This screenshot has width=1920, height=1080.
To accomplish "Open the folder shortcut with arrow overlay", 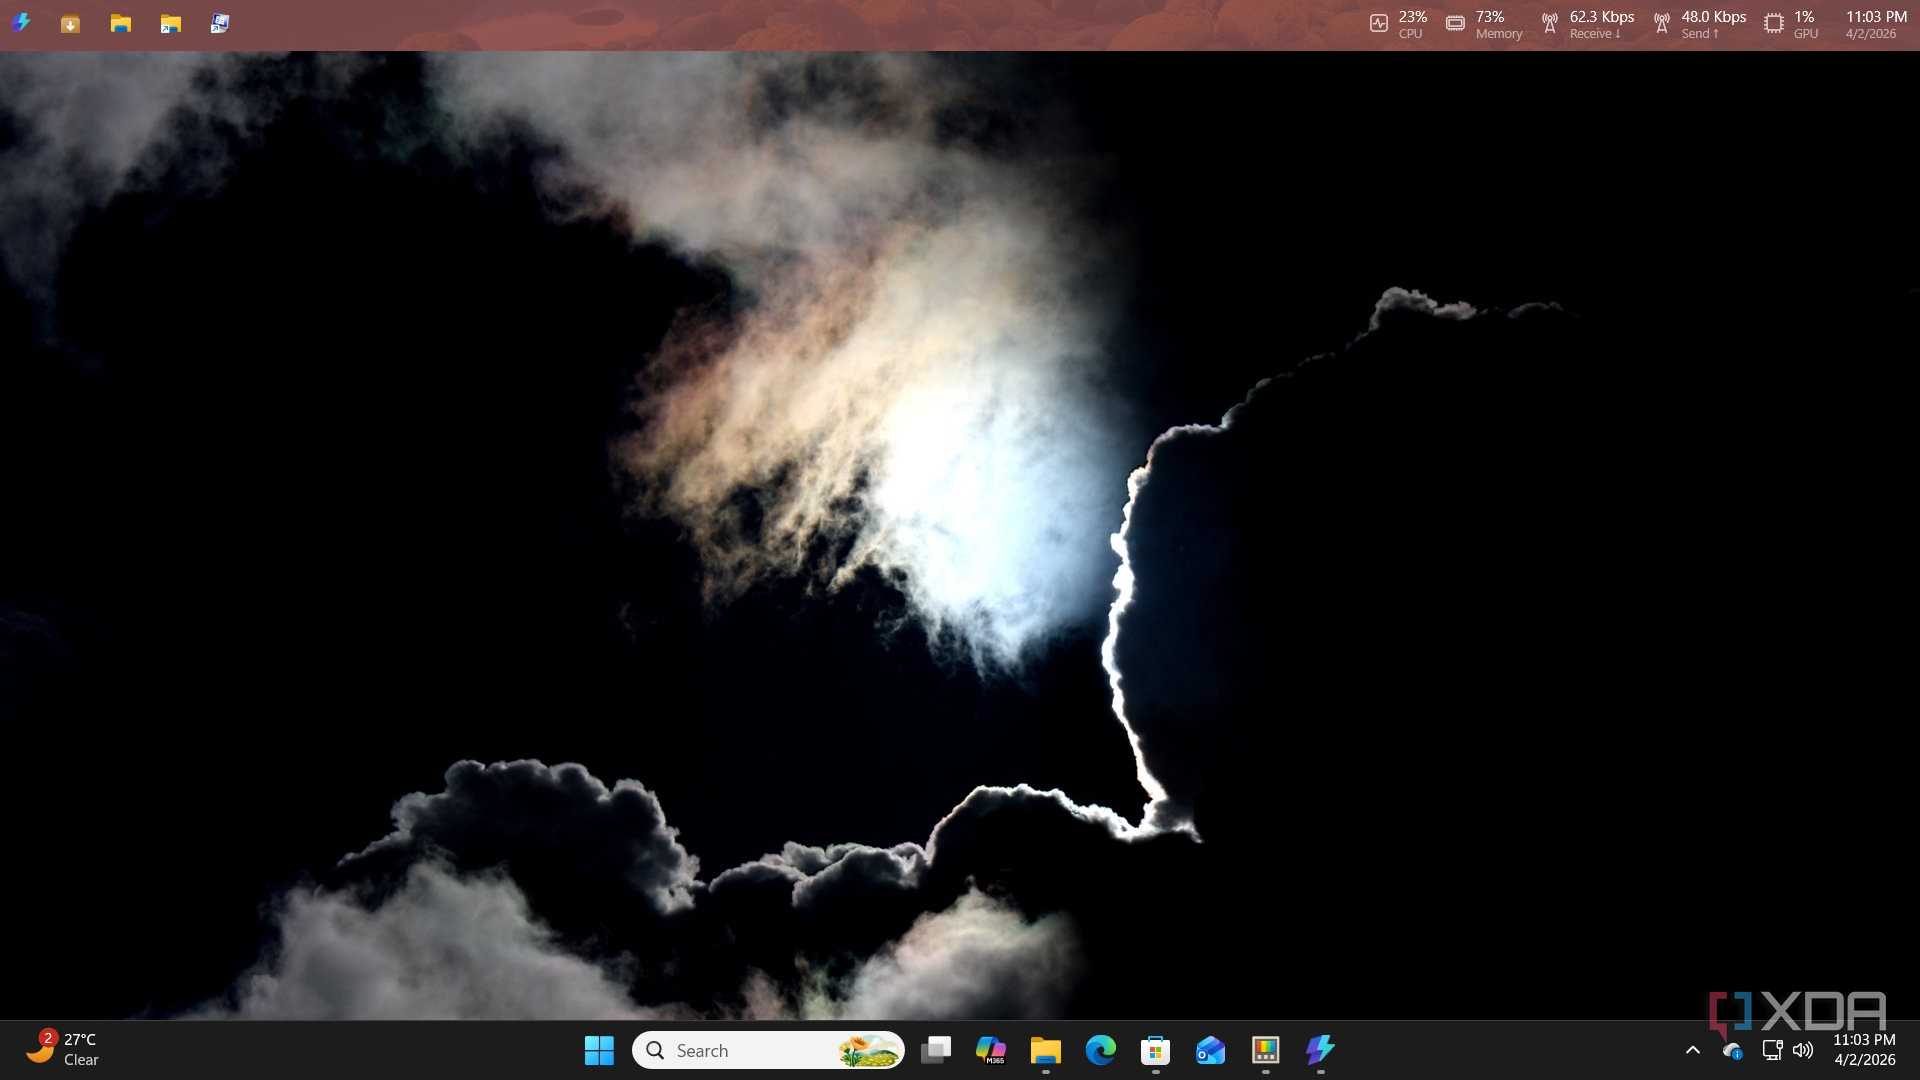I will (171, 24).
